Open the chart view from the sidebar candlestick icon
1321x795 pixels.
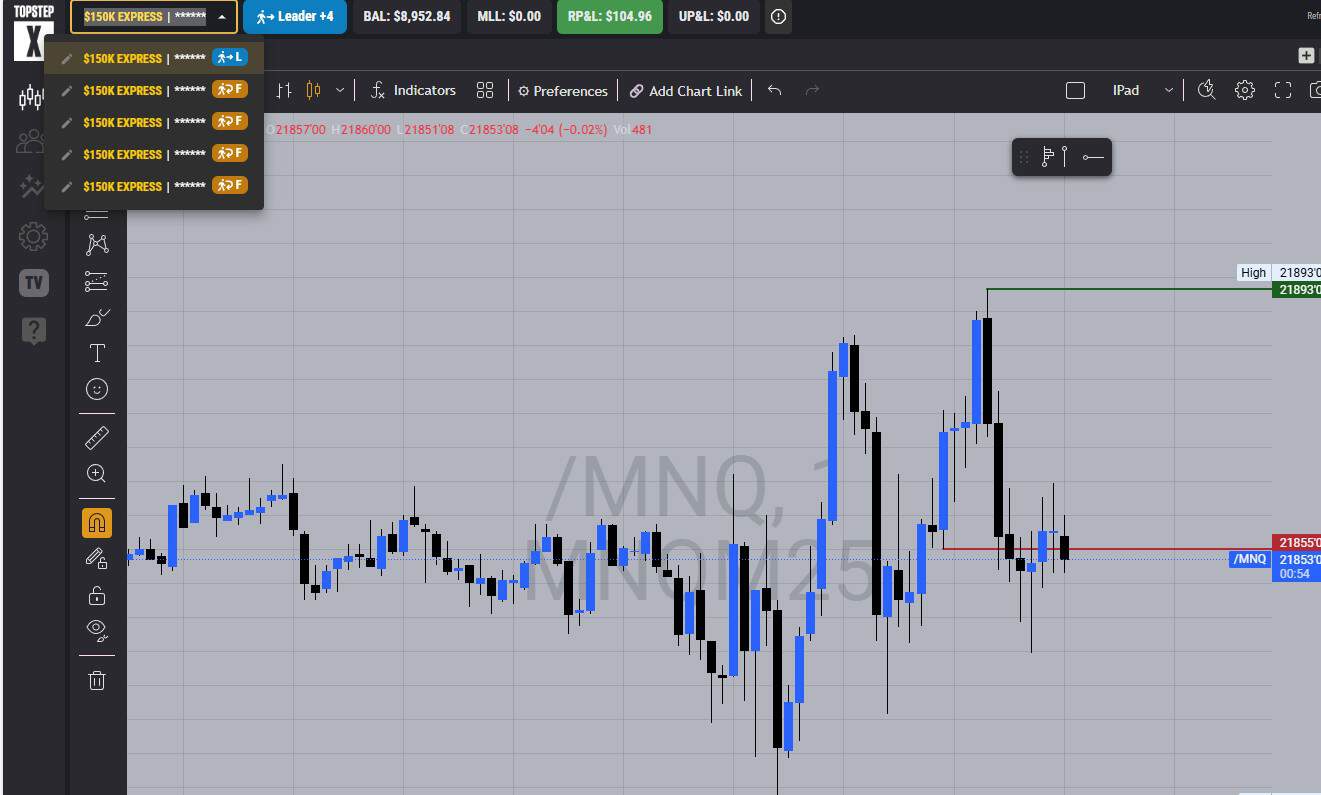point(33,97)
